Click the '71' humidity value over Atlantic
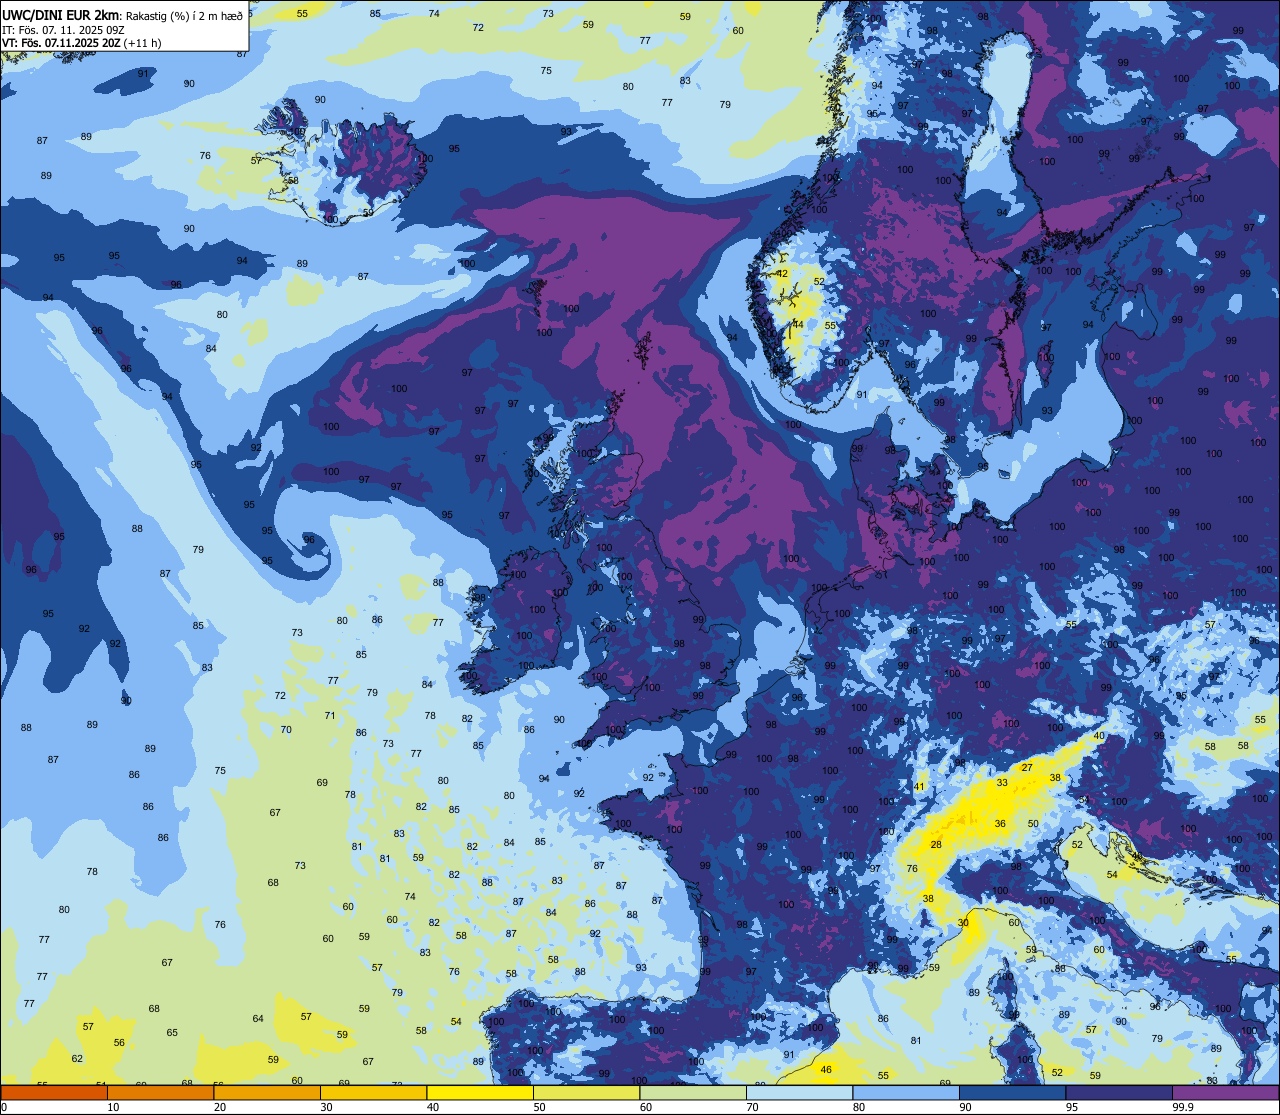Viewport: 1280px width, 1115px height. 330,716
